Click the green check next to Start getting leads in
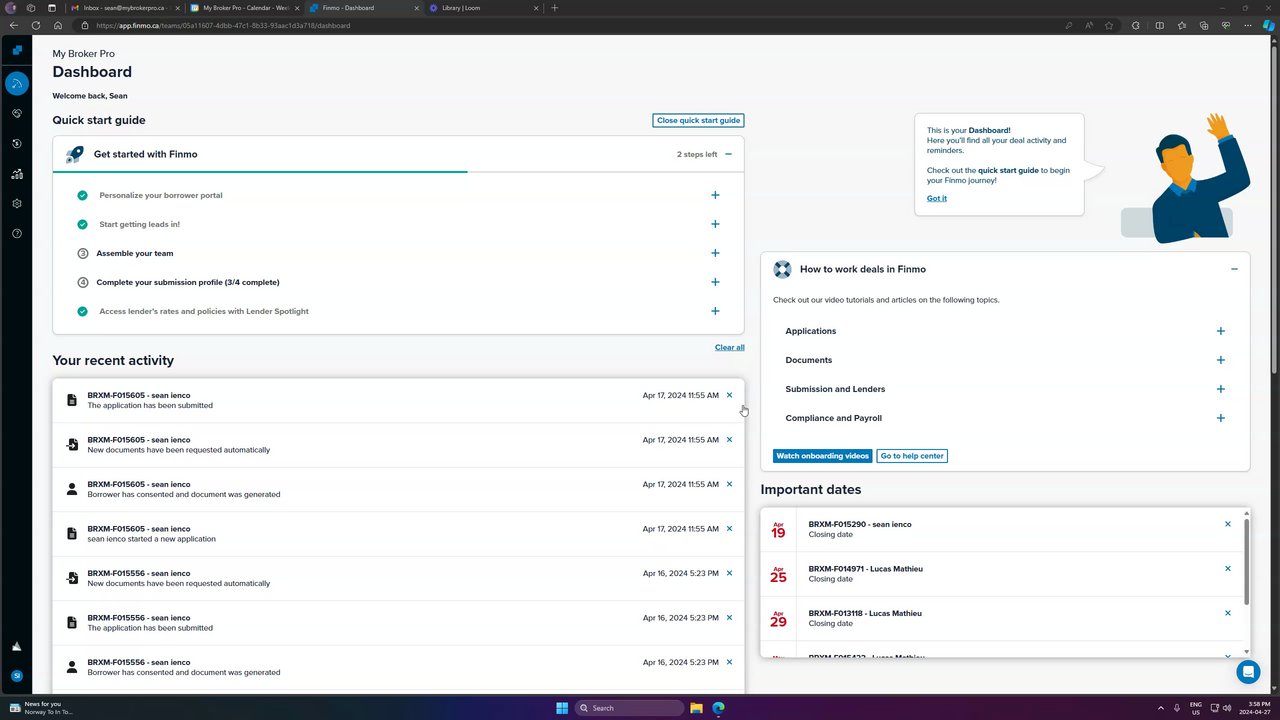The height and width of the screenshot is (720, 1280). tap(82, 224)
